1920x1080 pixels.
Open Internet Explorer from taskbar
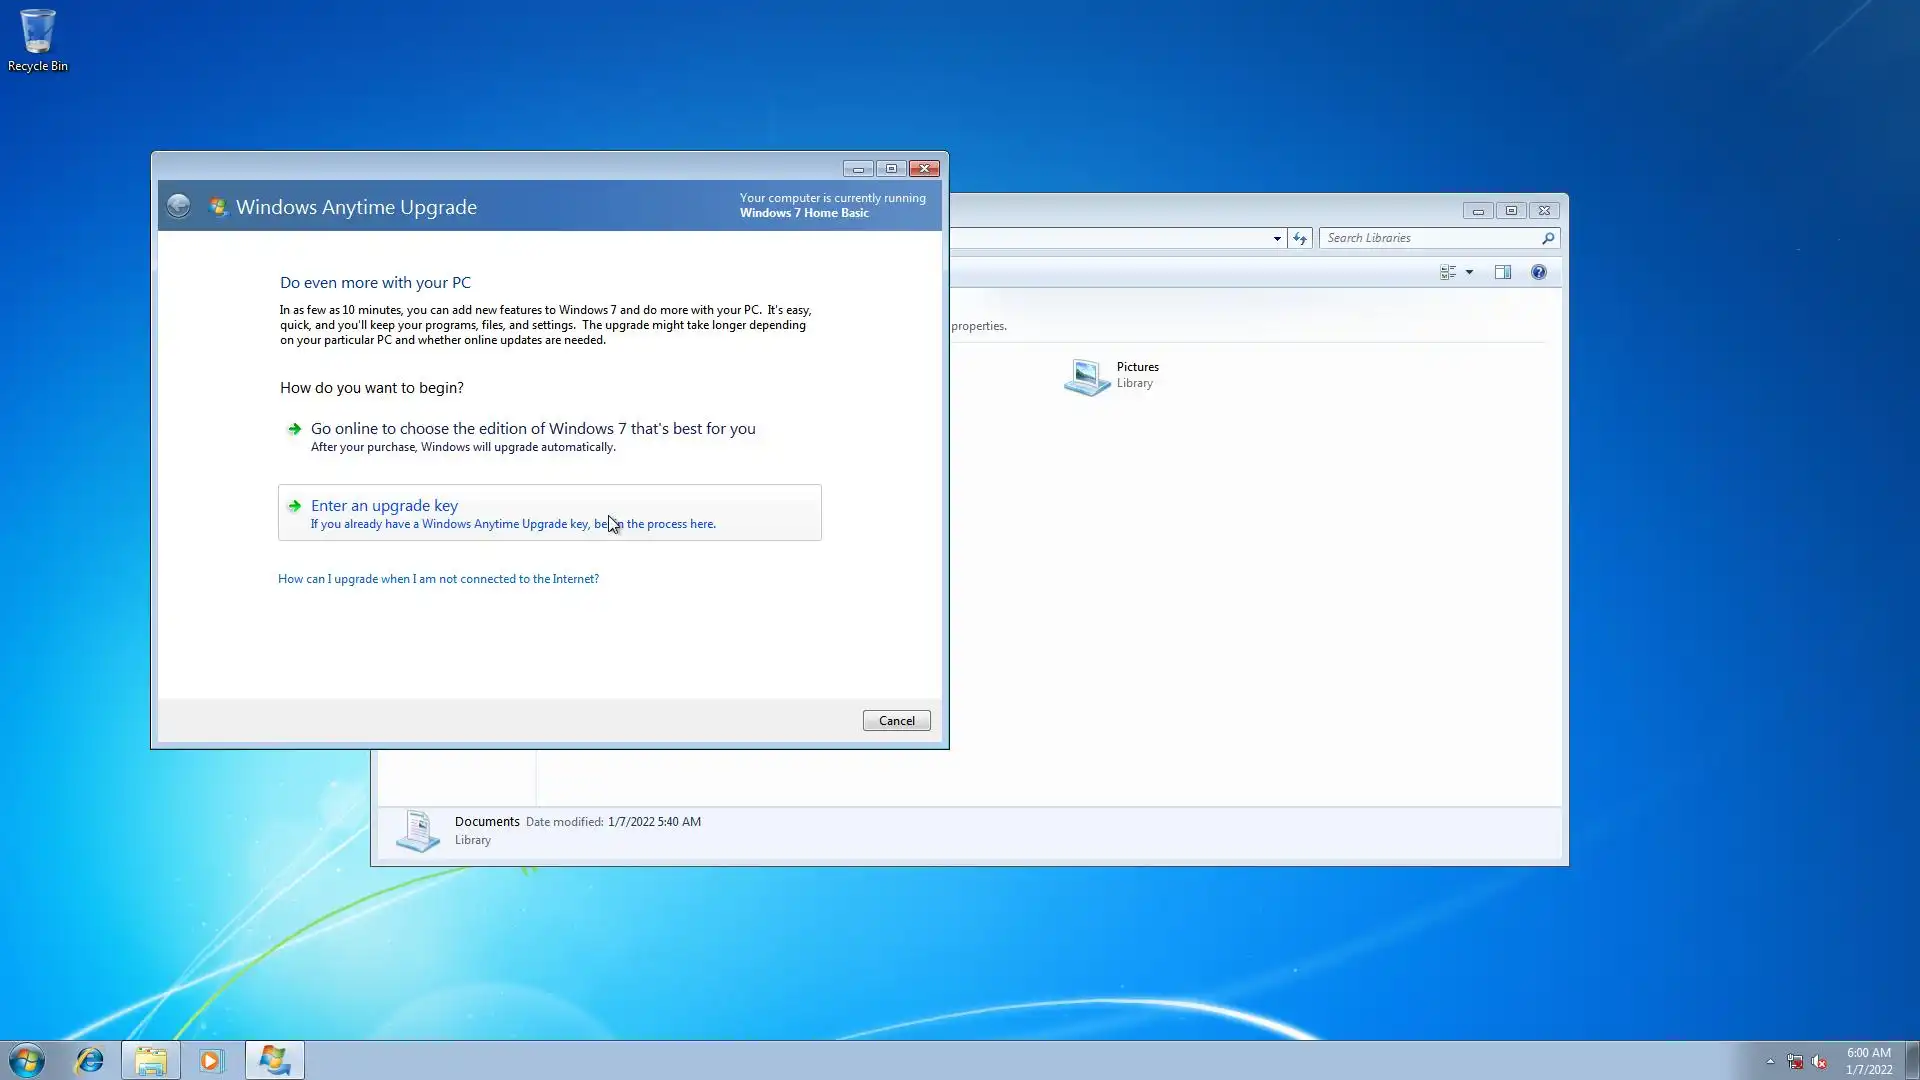click(89, 1060)
